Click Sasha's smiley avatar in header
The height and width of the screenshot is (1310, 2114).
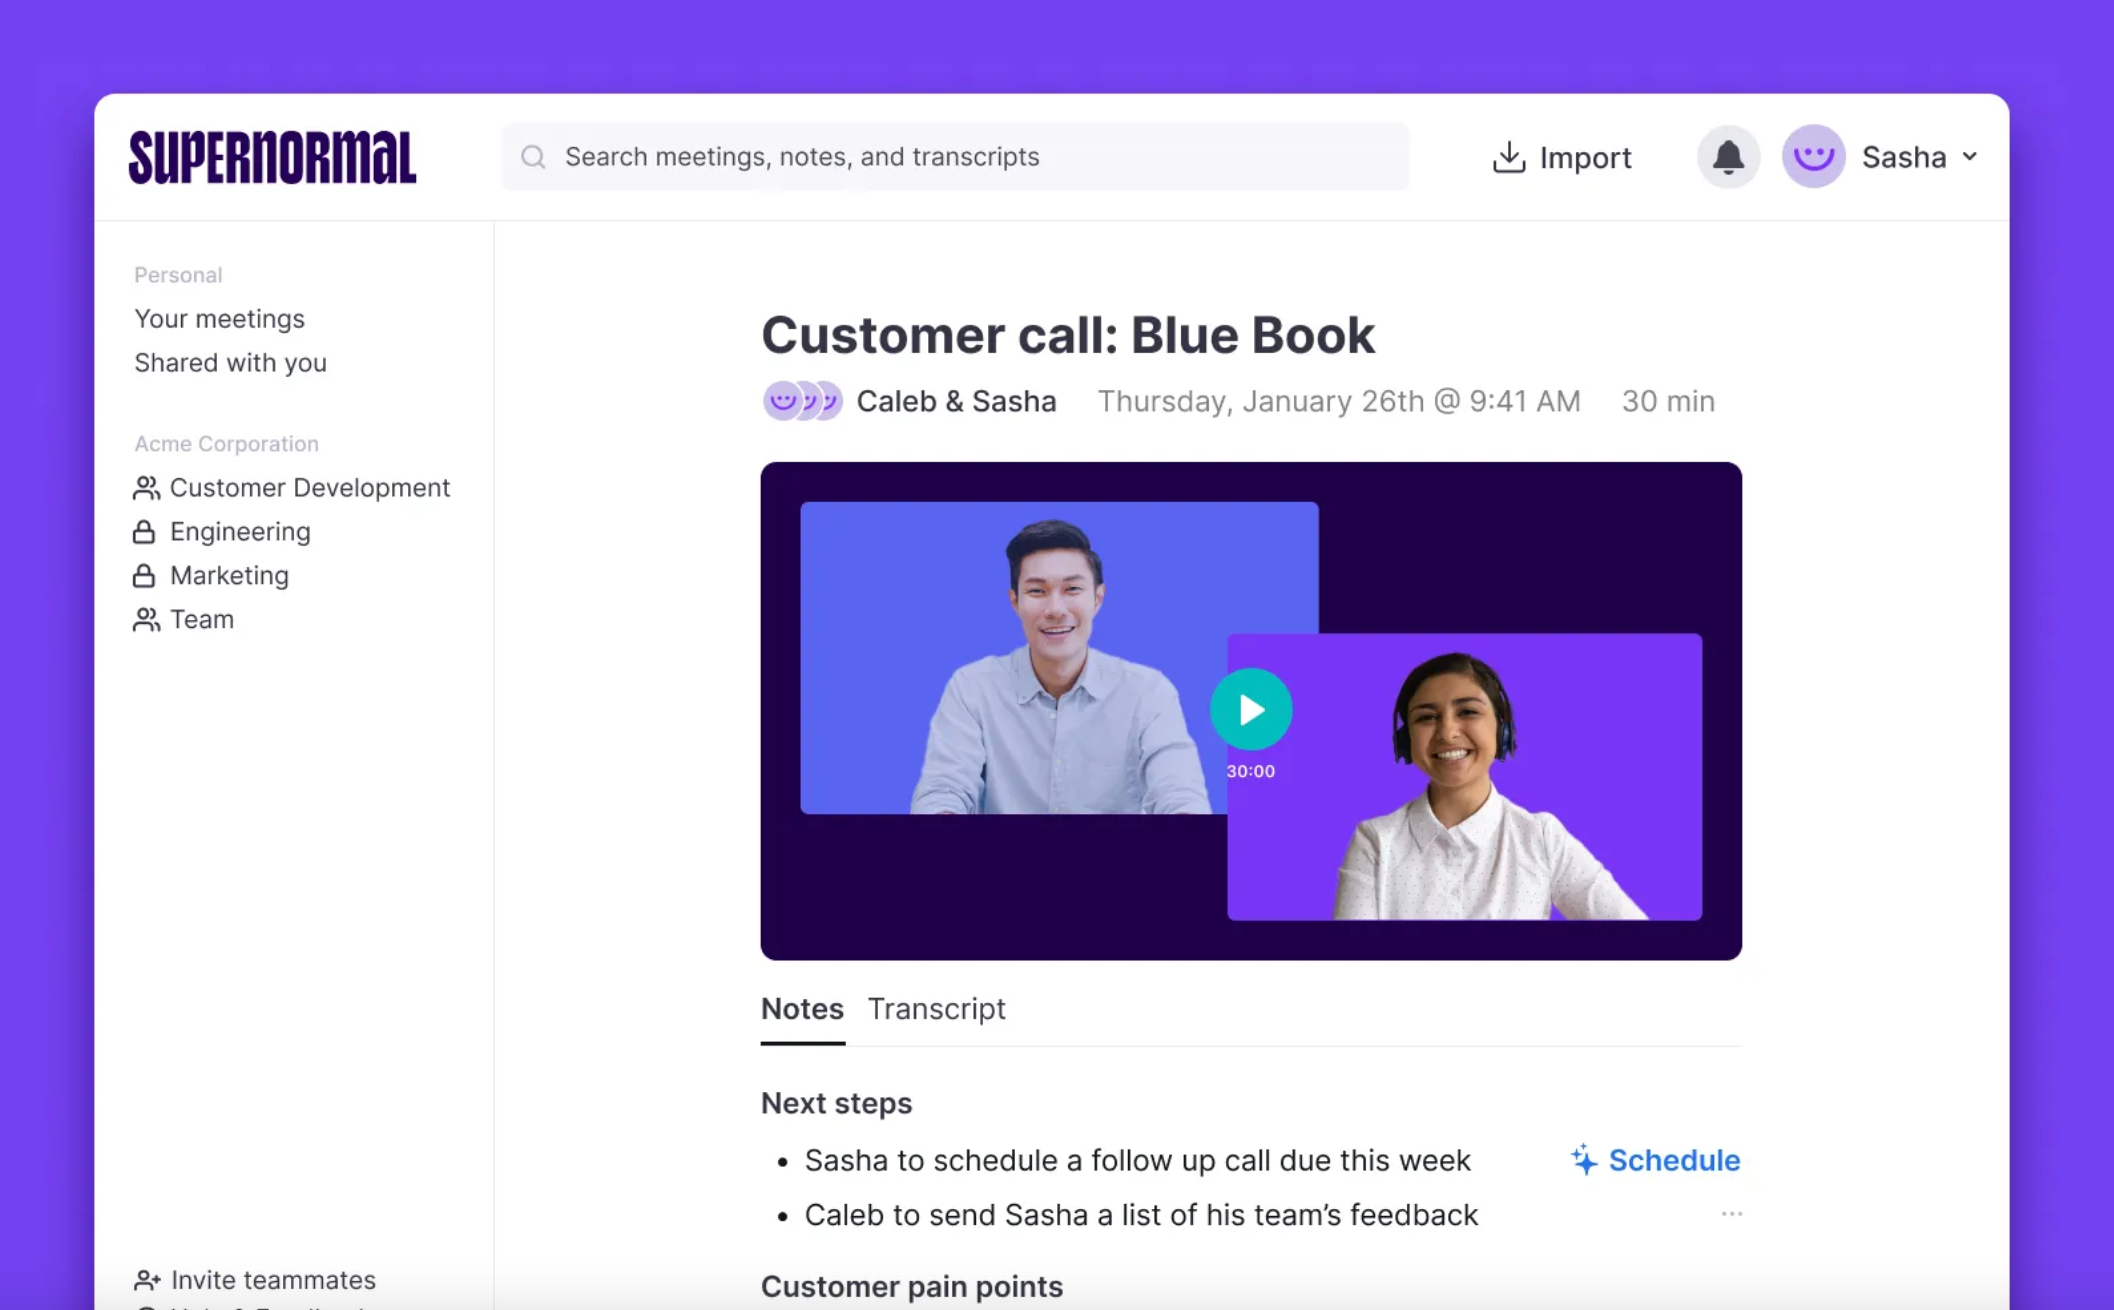click(x=1812, y=157)
